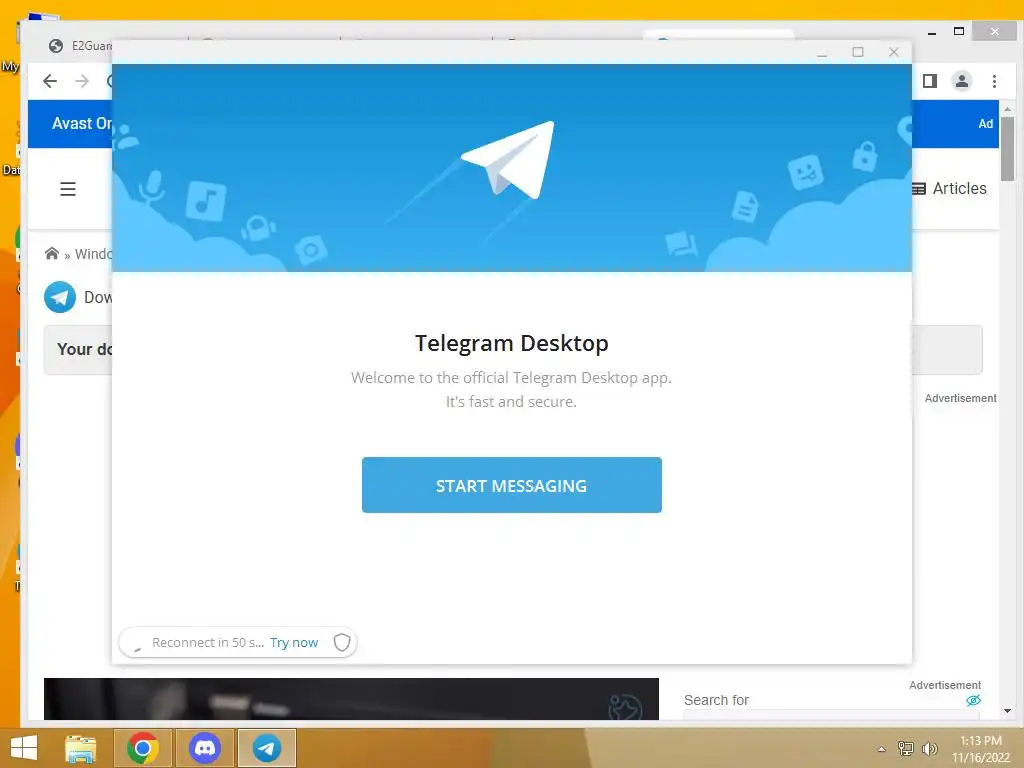
Task: Click scrollbar down arrow in Chrome
Action: point(1007,711)
